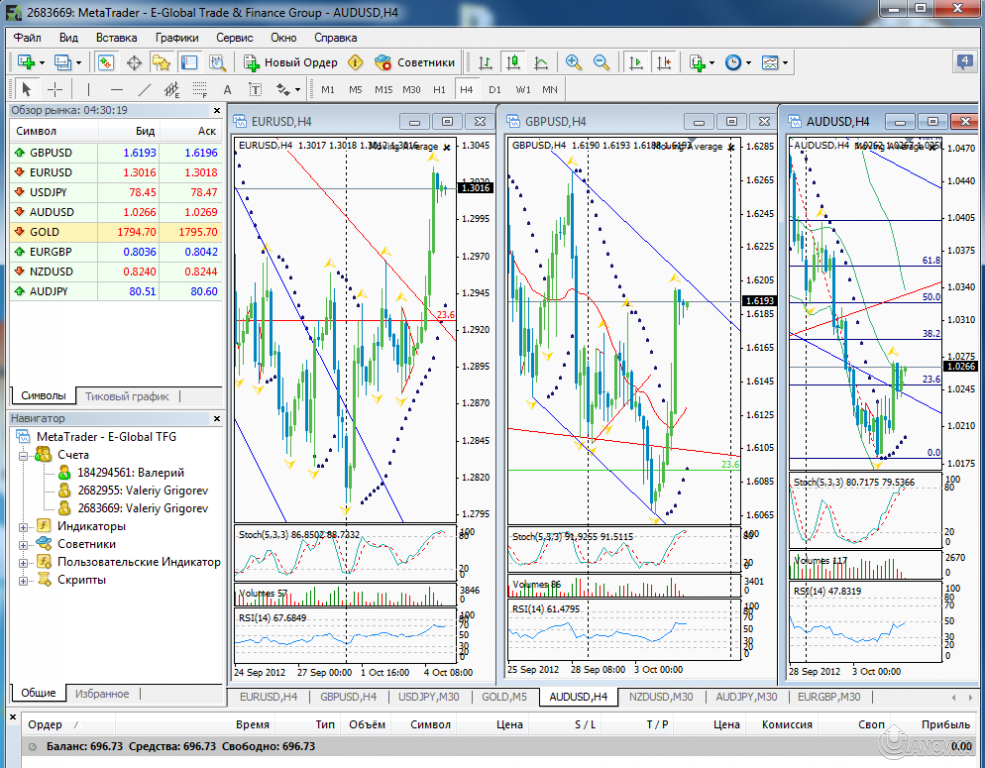
Task: Set timeframe to H1
Action: click(439, 90)
